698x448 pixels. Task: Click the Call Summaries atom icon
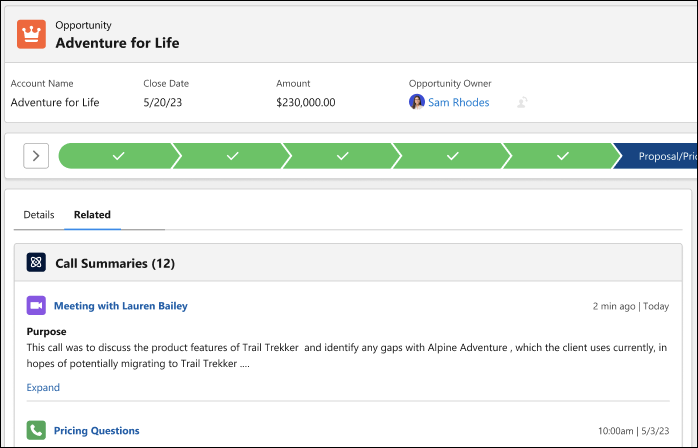[36, 262]
